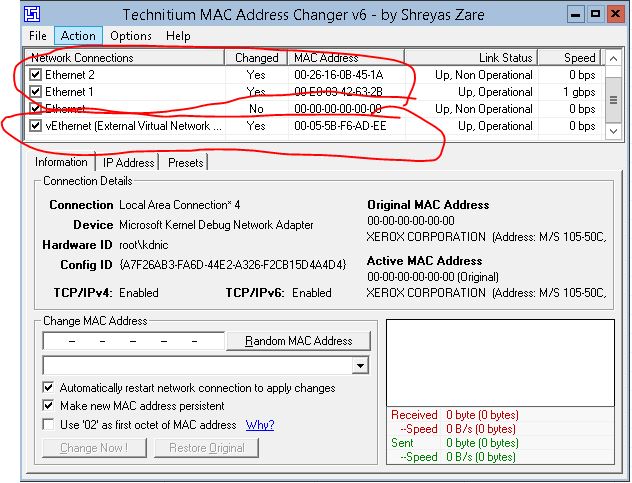Uncheck the Ethernet 2 connection checkbox
The height and width of the screenshot is (483, 632).
click(35, 75)
